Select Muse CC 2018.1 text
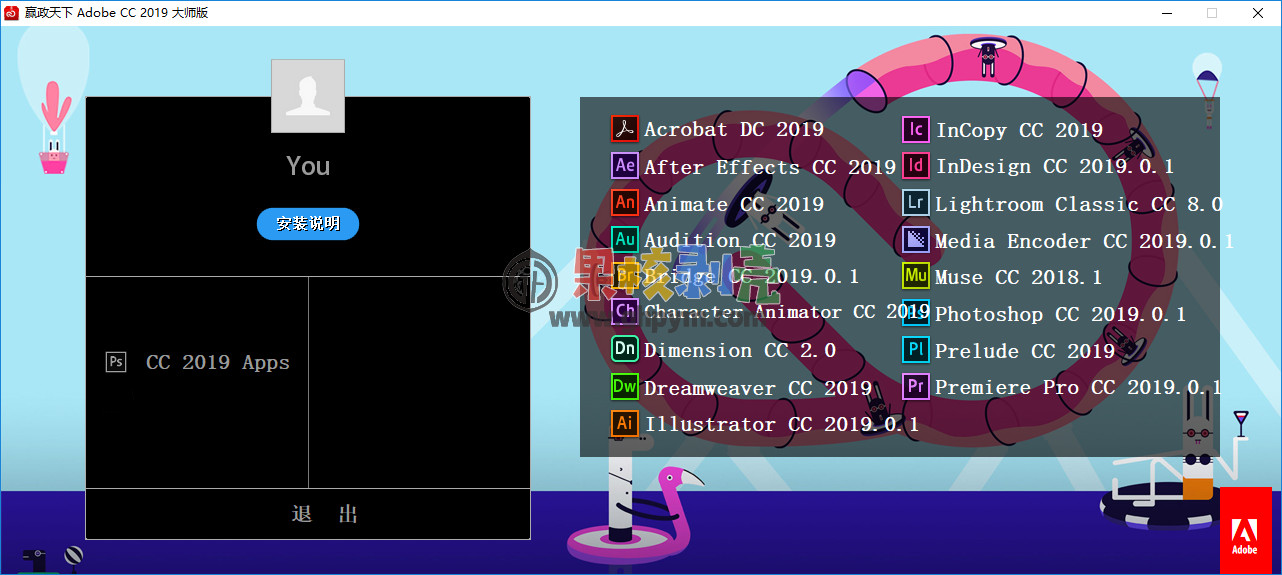Screen dimensions: 1282x575 pos(1019,277)
